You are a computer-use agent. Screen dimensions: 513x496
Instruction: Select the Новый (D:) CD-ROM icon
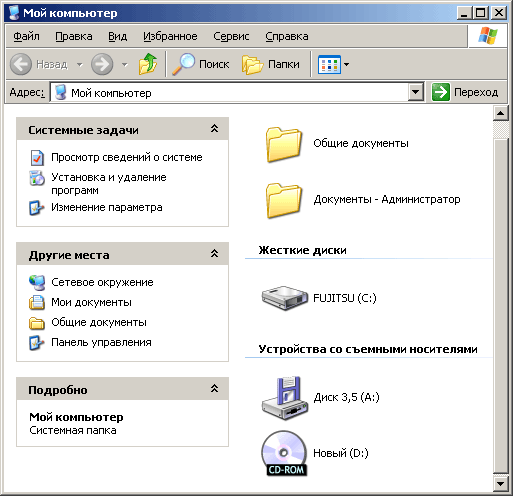pos(284,453)
